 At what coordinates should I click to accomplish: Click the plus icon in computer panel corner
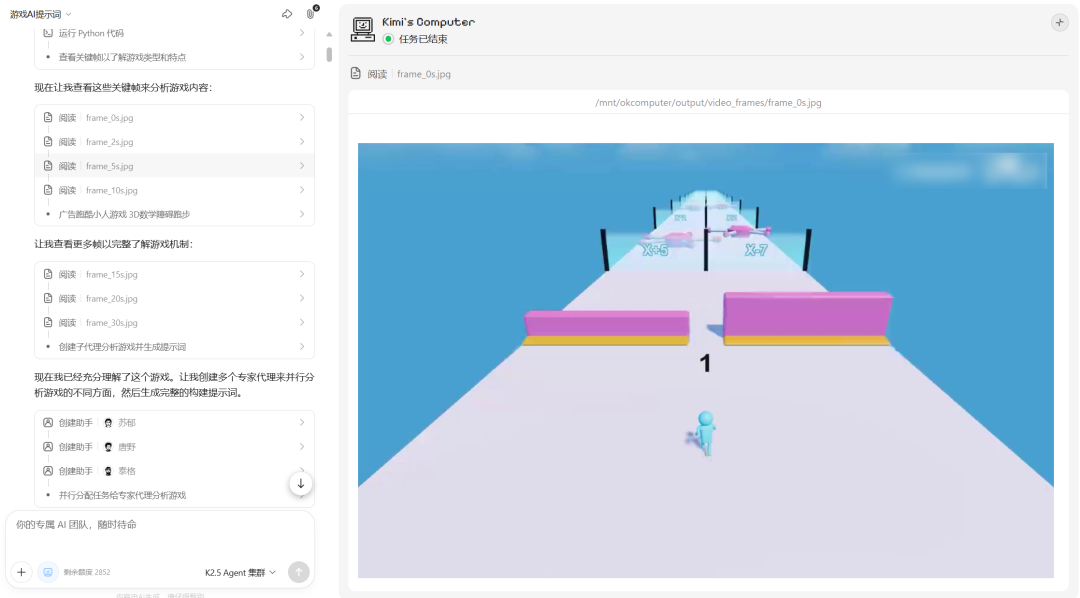click(x=1059, y=23)
